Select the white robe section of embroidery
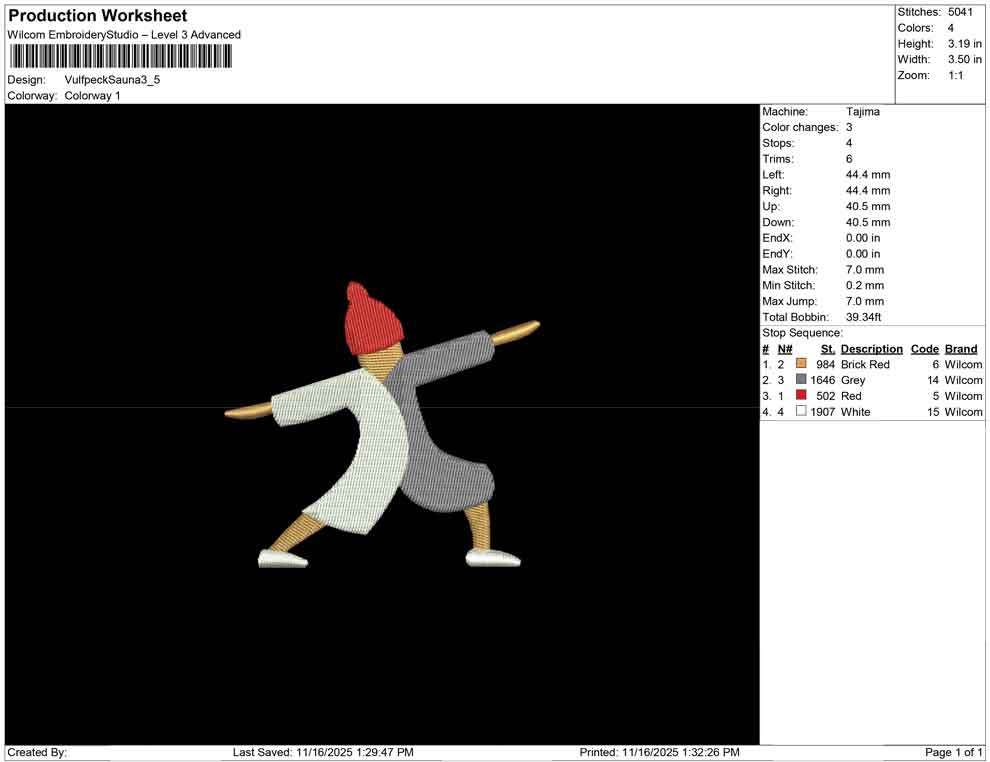The width and height of the screenshot is (990, 762). point(358,450)
